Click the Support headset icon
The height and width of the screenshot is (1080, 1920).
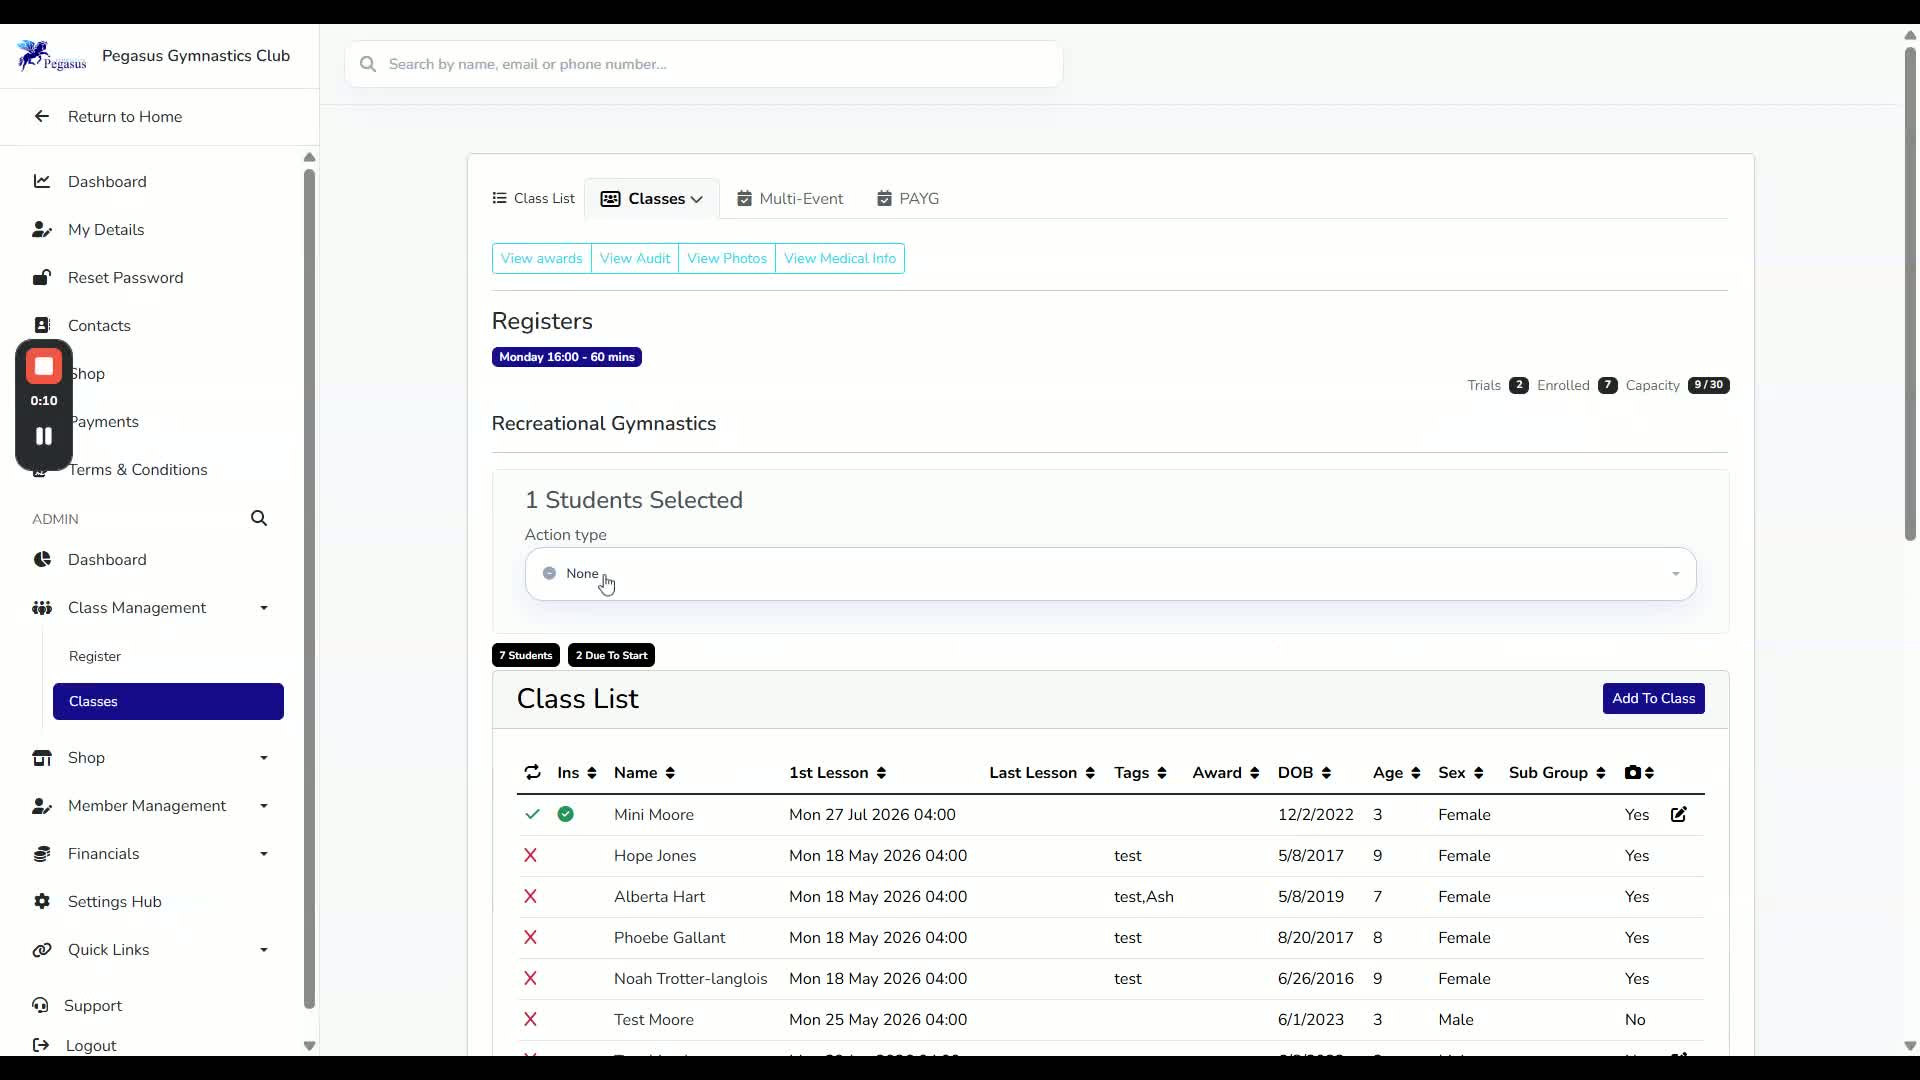pos(40,1005)
